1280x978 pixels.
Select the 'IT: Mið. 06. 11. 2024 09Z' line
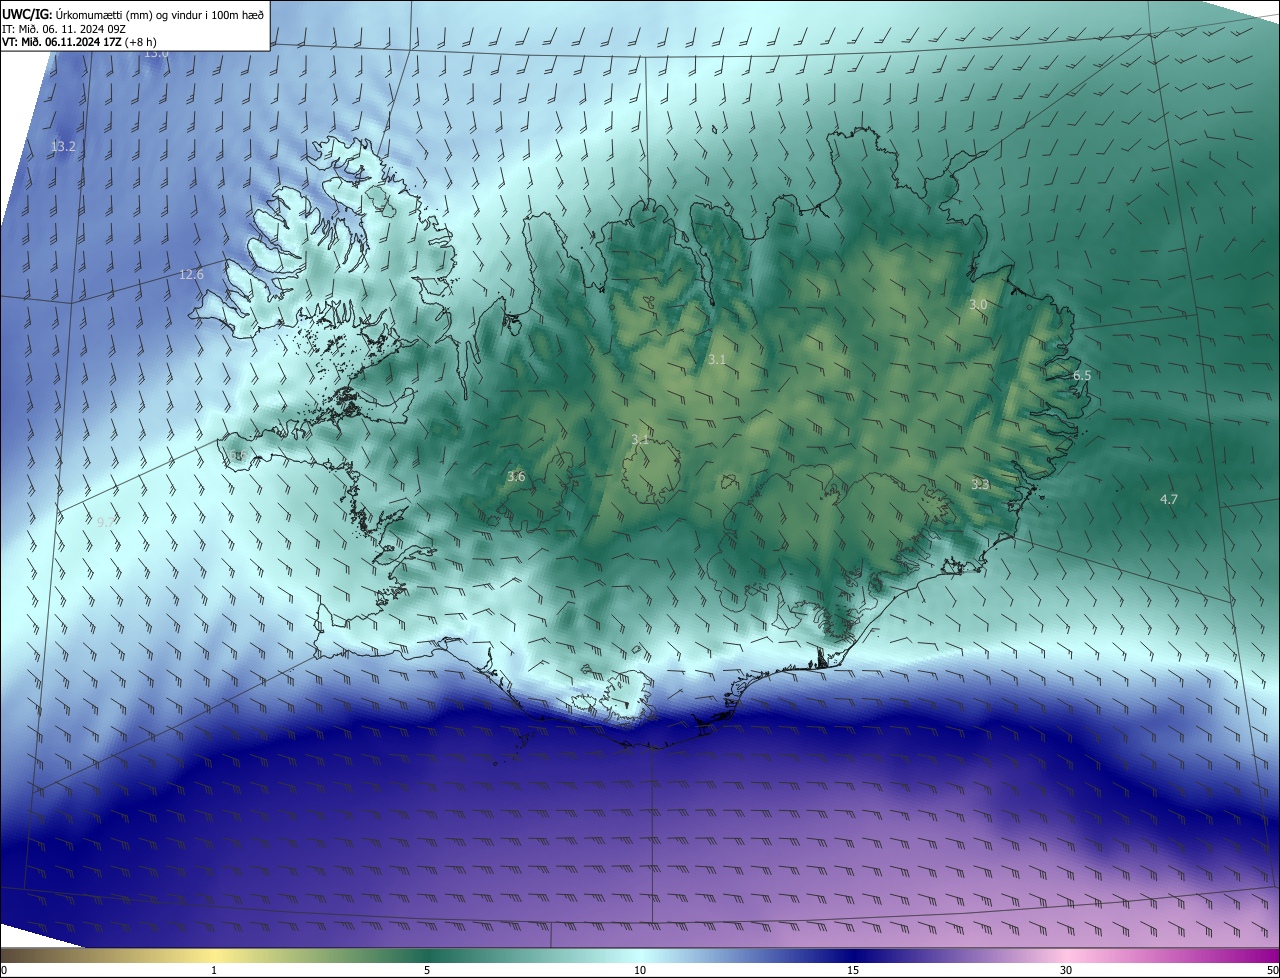[64, 28]
